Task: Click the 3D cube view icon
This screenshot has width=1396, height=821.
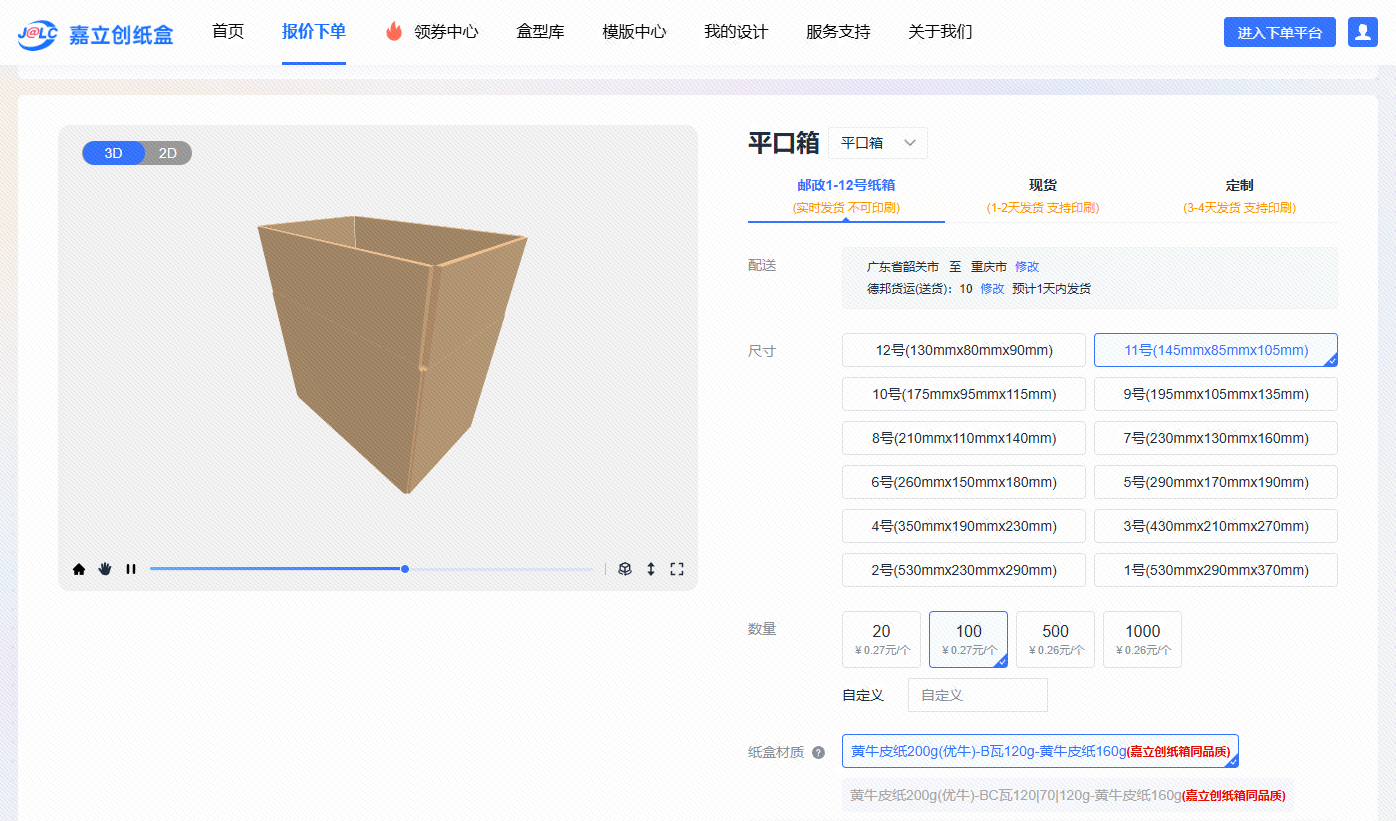Action: coord(625,569)
